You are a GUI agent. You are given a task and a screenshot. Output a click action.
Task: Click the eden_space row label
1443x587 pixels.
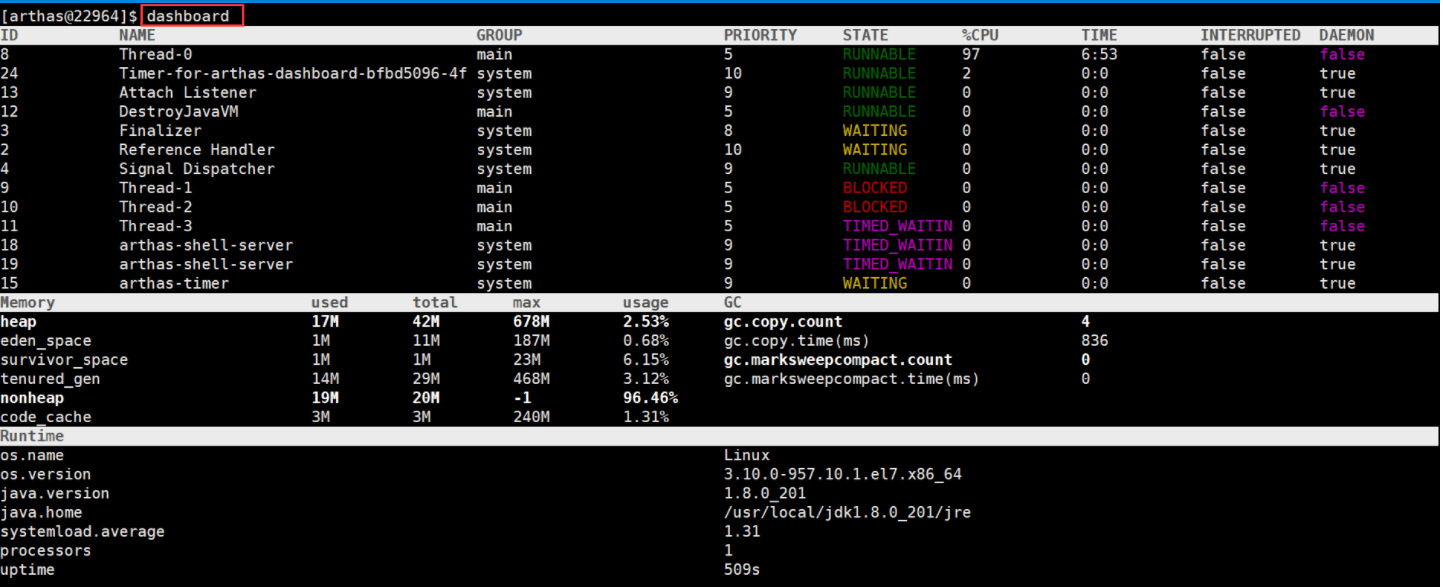46,340
